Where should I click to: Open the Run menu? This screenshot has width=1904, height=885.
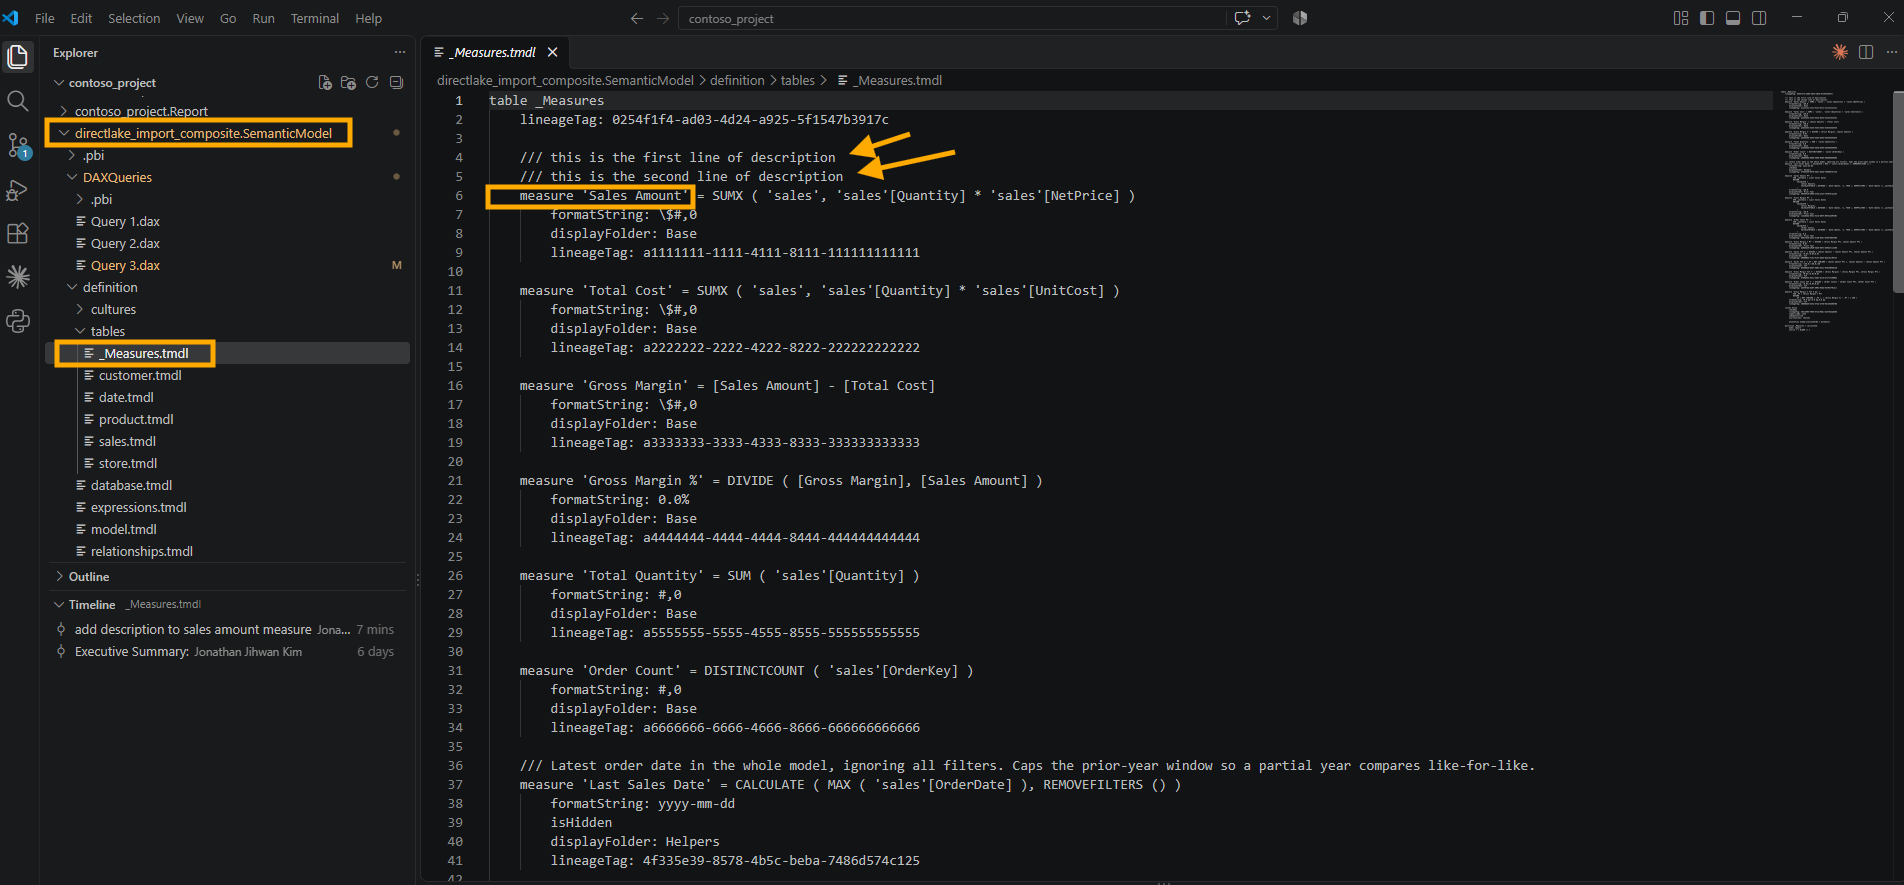(263, 18)
